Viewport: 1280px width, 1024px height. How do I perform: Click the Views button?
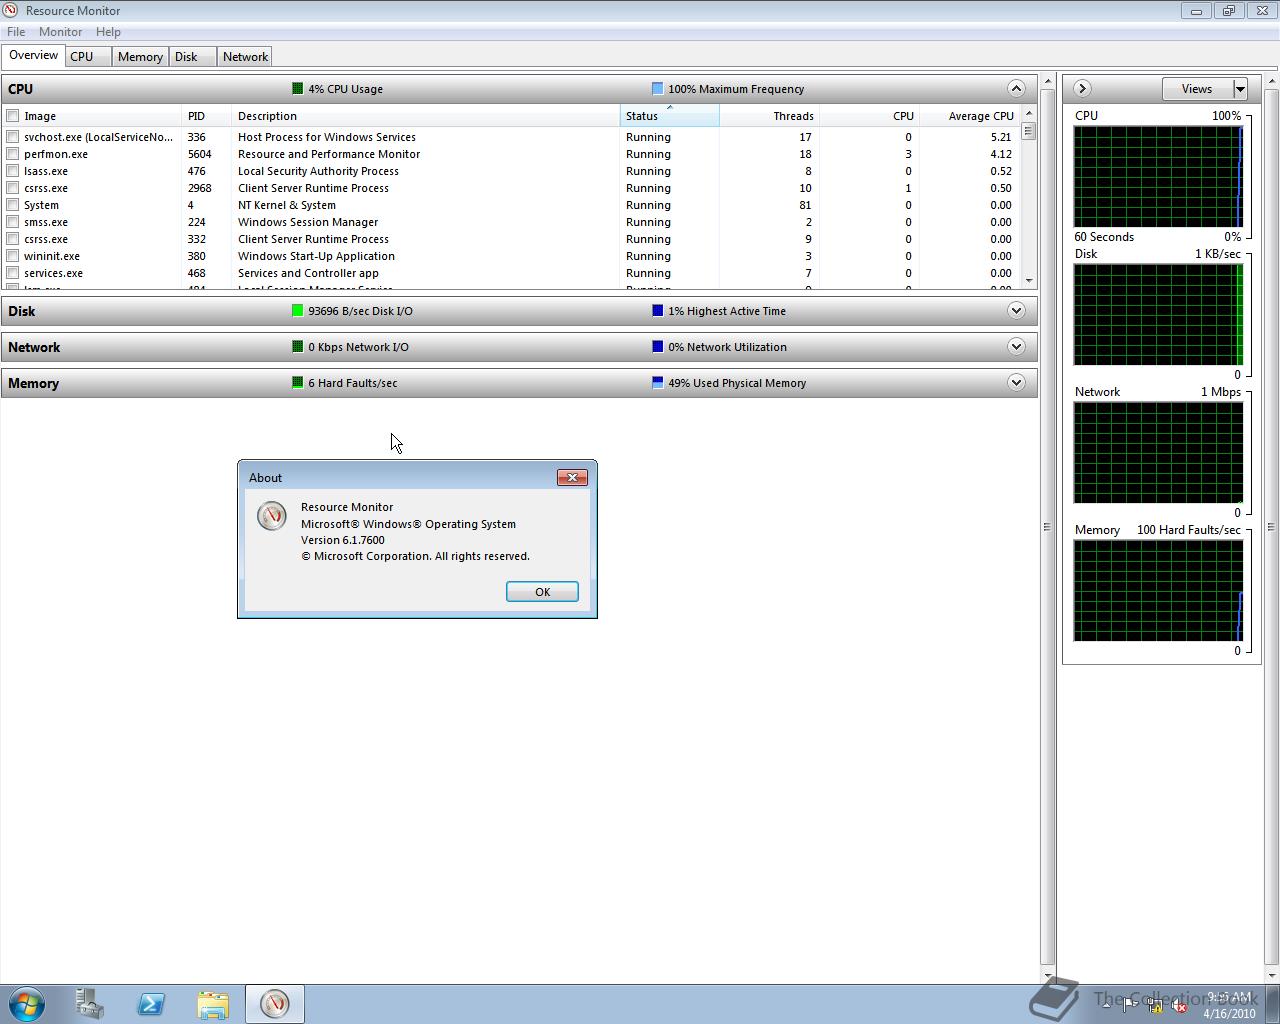pyautogui.click(x=1197, y=89)
